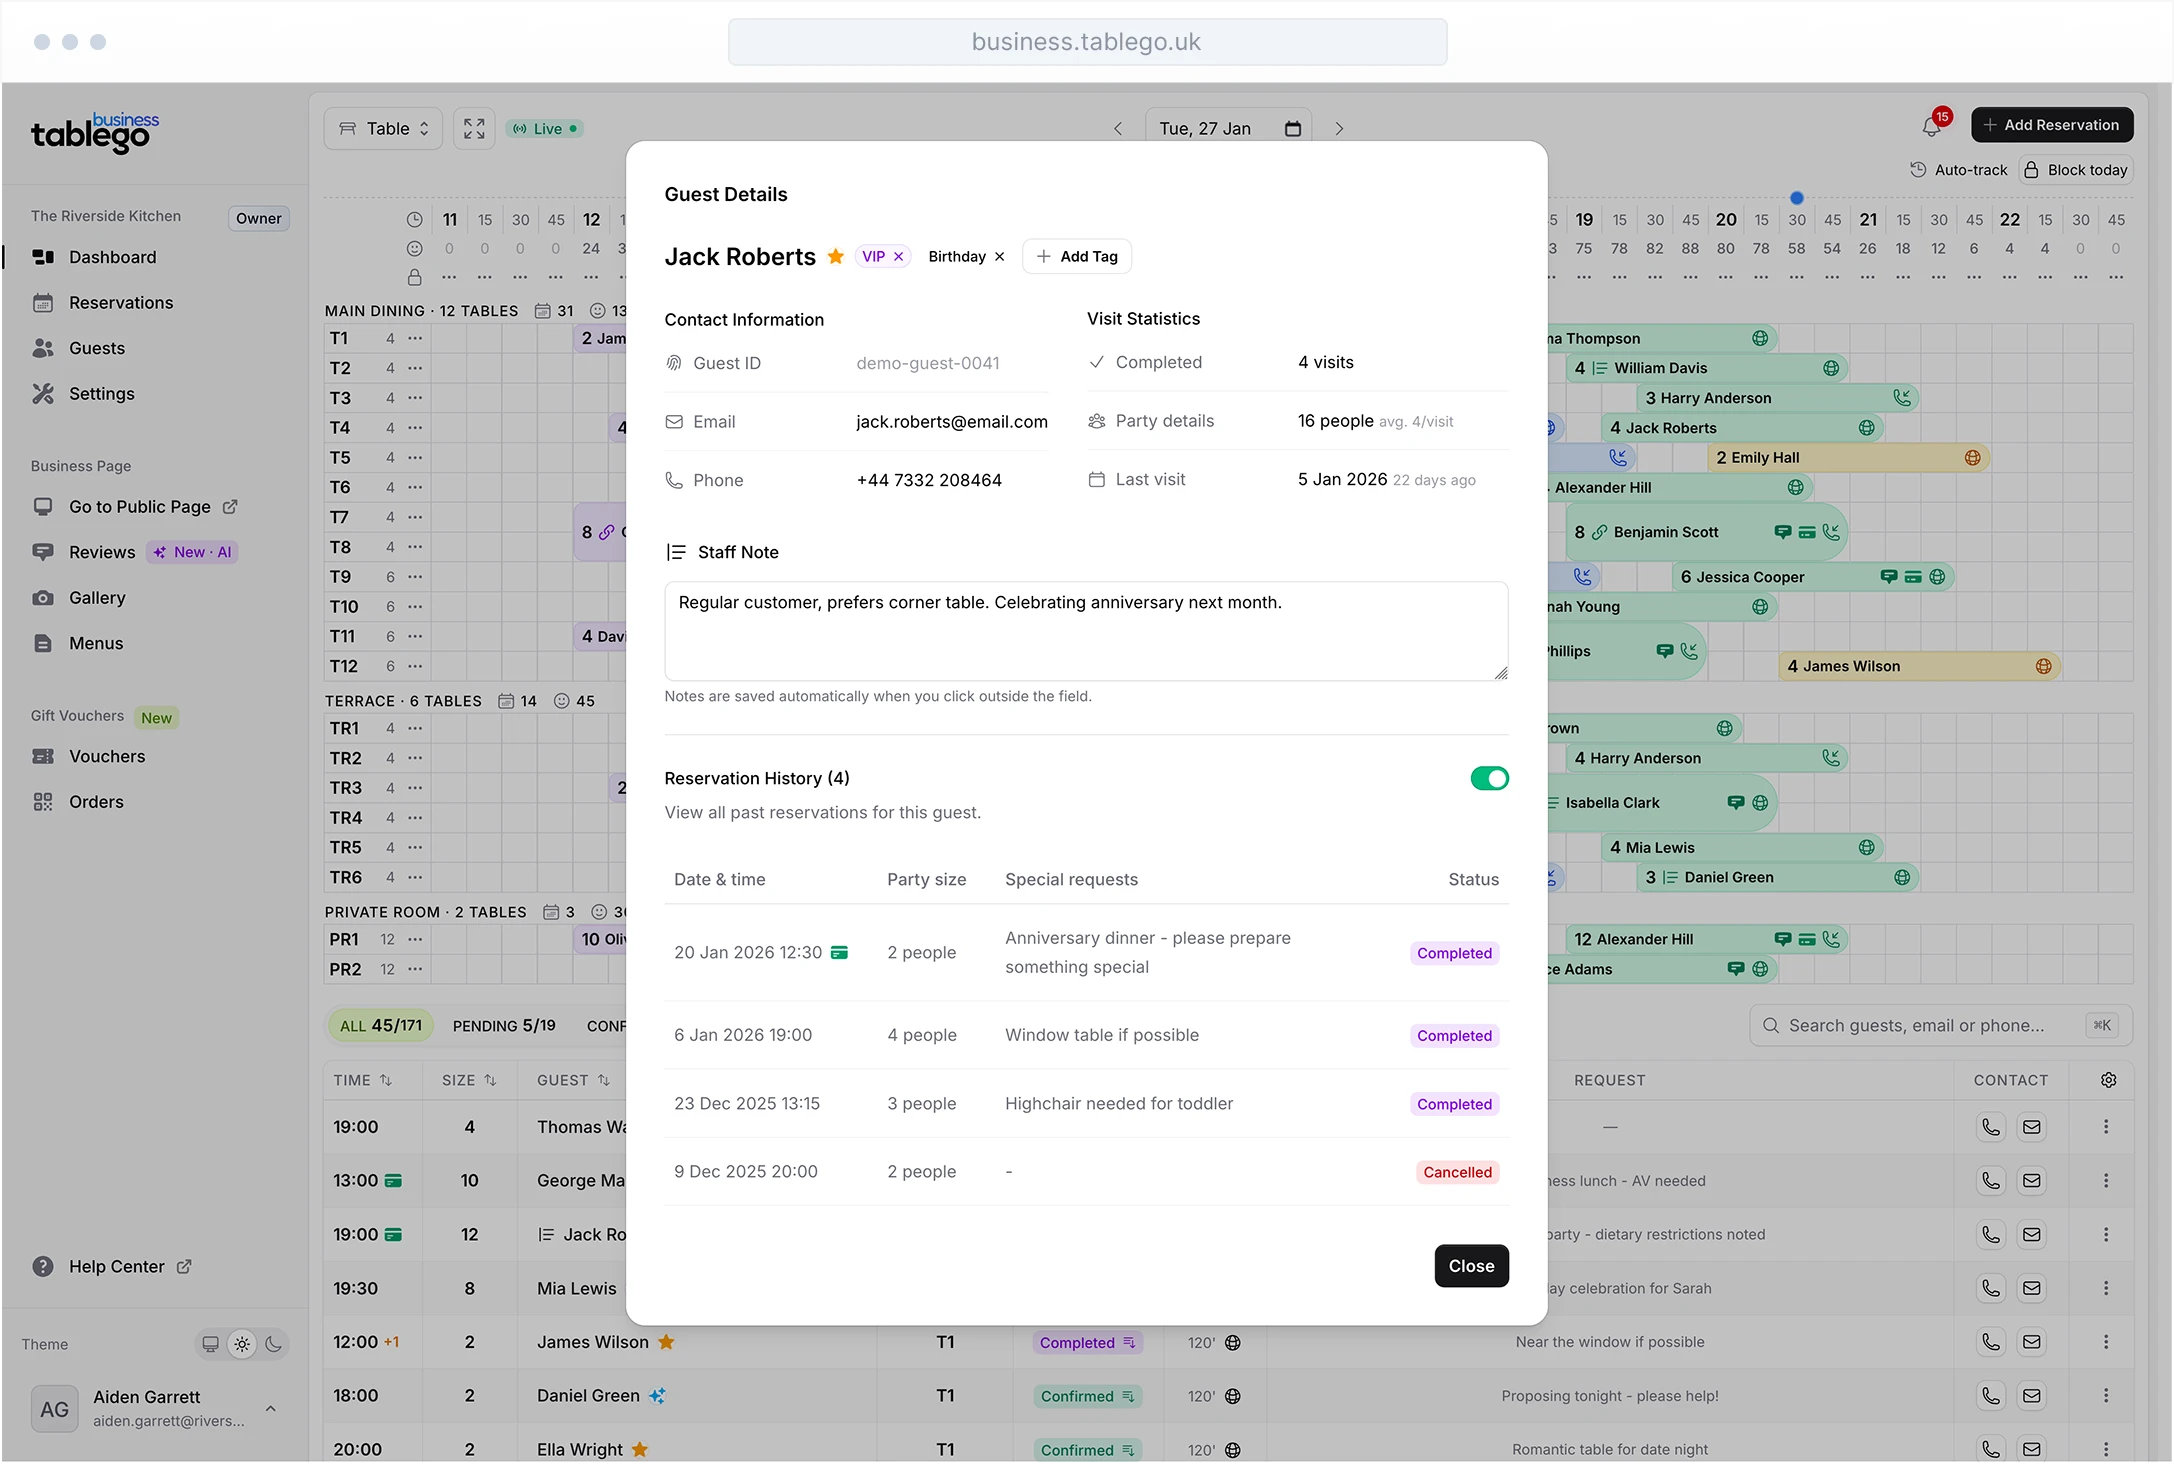The height and width of the screenshot is (1464, 2174).
Task: Click the fullscreen expand icon
Action: [x=474, y=129]
